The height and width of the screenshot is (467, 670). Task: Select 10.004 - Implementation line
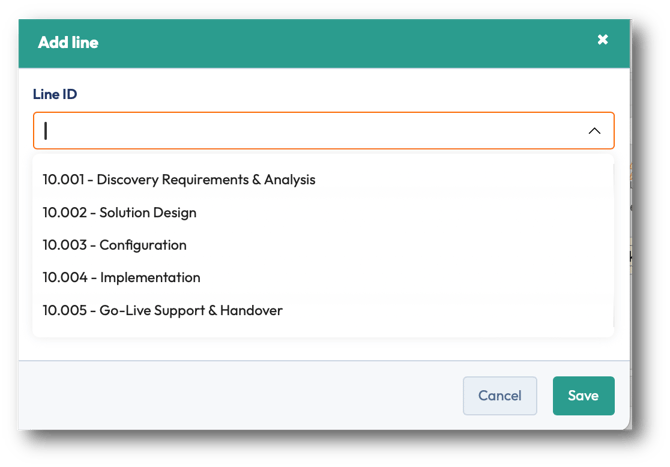122,278
